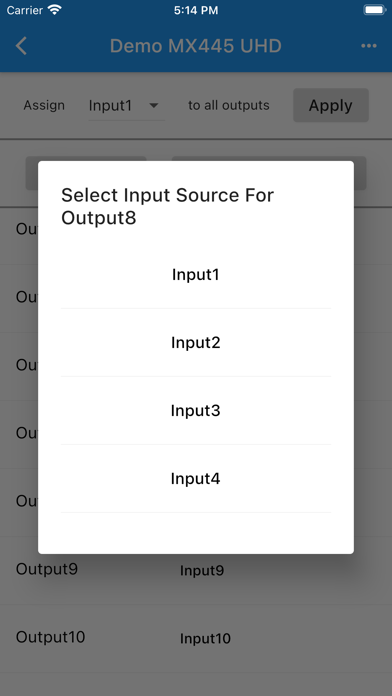Tap the Demo MX445 UHD title

click(x=196, y=46)
